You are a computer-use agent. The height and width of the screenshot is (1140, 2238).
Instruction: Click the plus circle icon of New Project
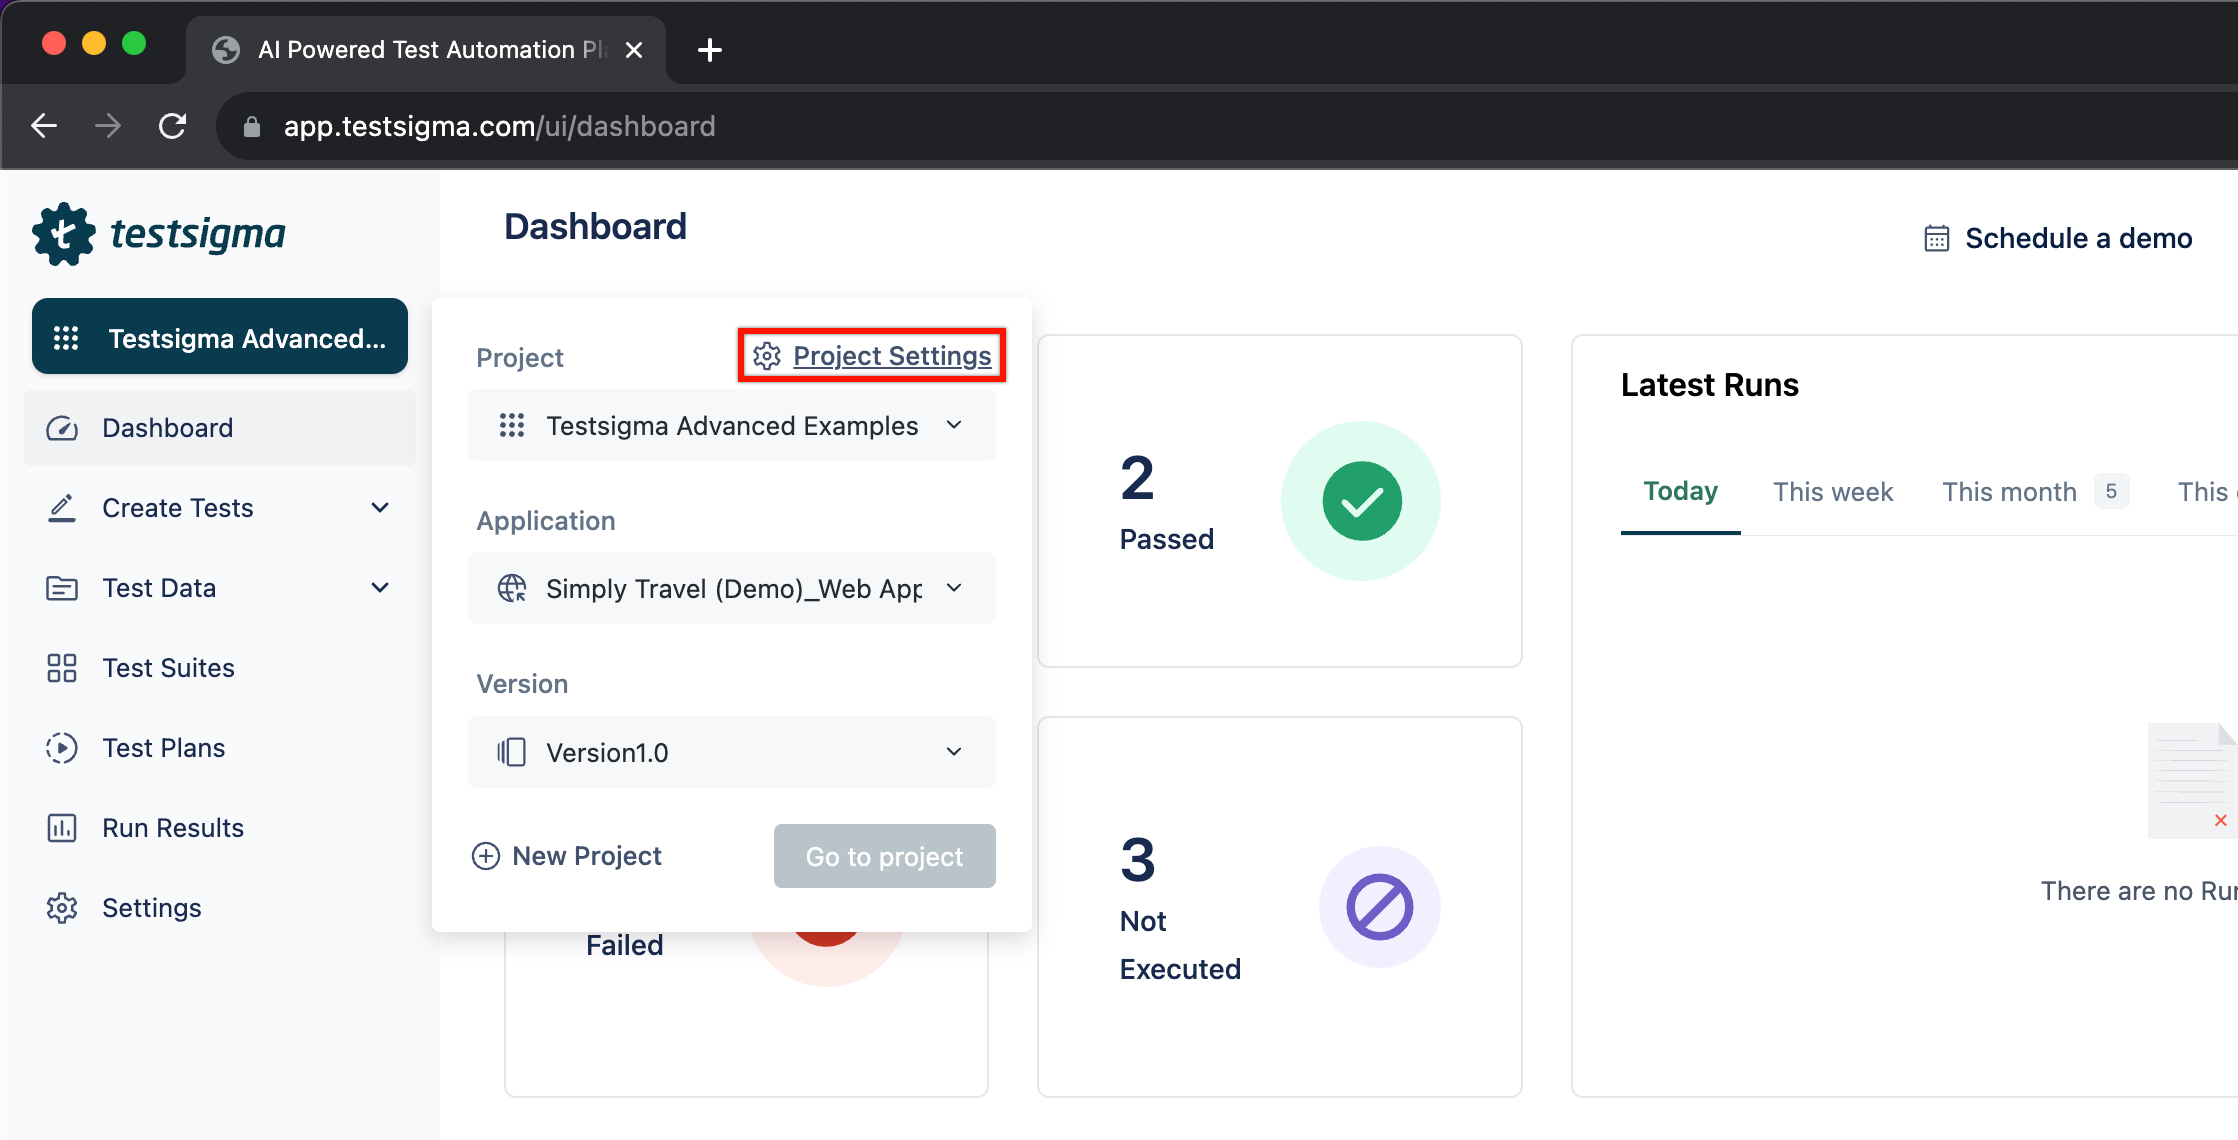(x=486, y=856)
